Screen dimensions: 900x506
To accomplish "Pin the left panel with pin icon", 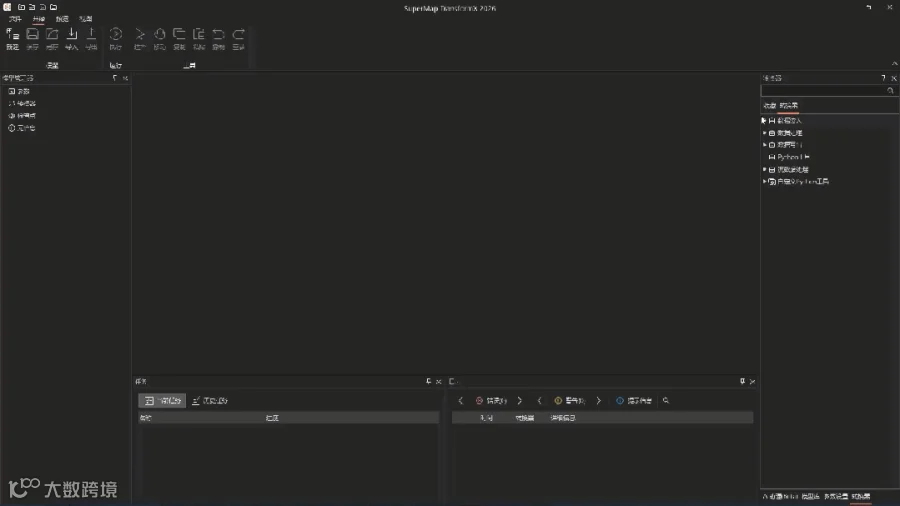I will tap(115, 78).
